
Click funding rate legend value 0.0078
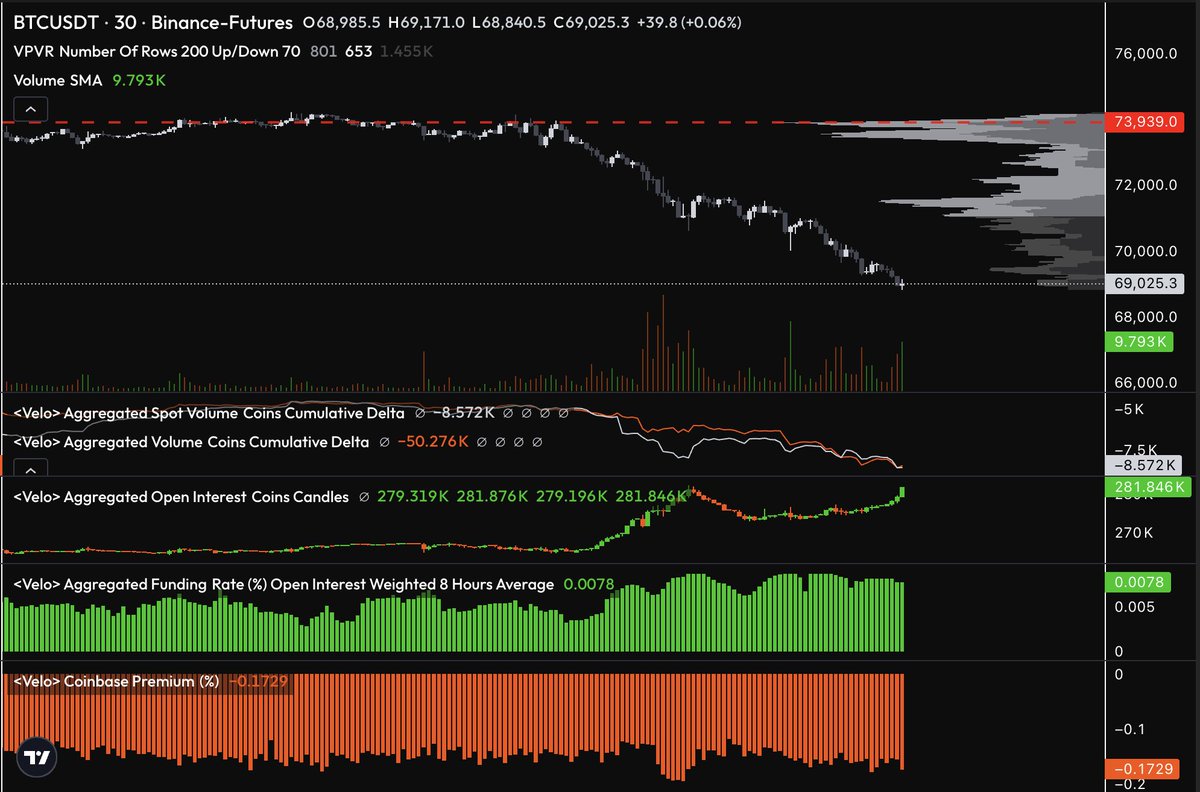pos(589,584)
